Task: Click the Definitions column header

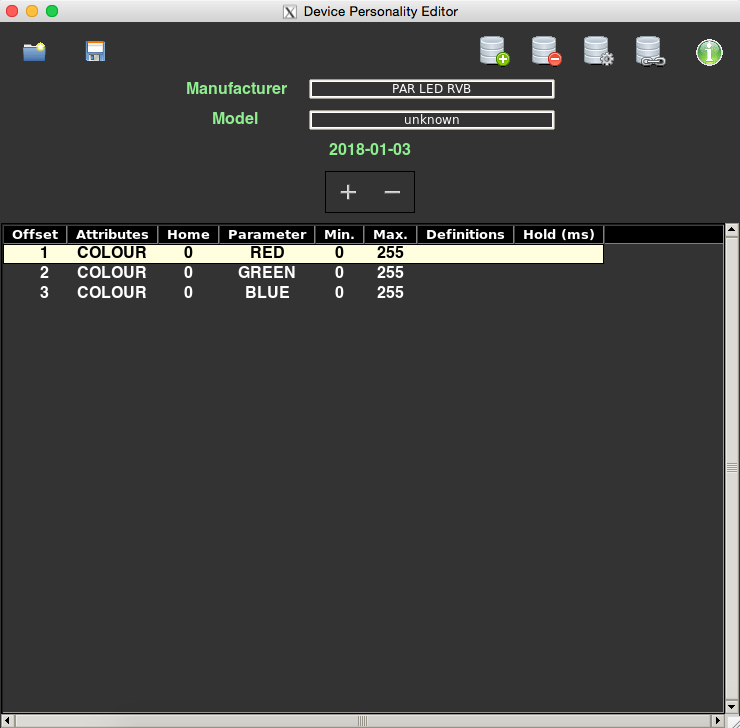Action: [465, 235]
